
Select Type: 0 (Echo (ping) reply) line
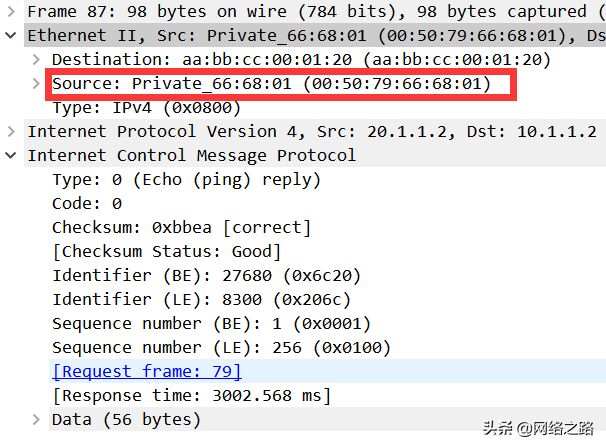pyautogui.click(x=186, y=180)
